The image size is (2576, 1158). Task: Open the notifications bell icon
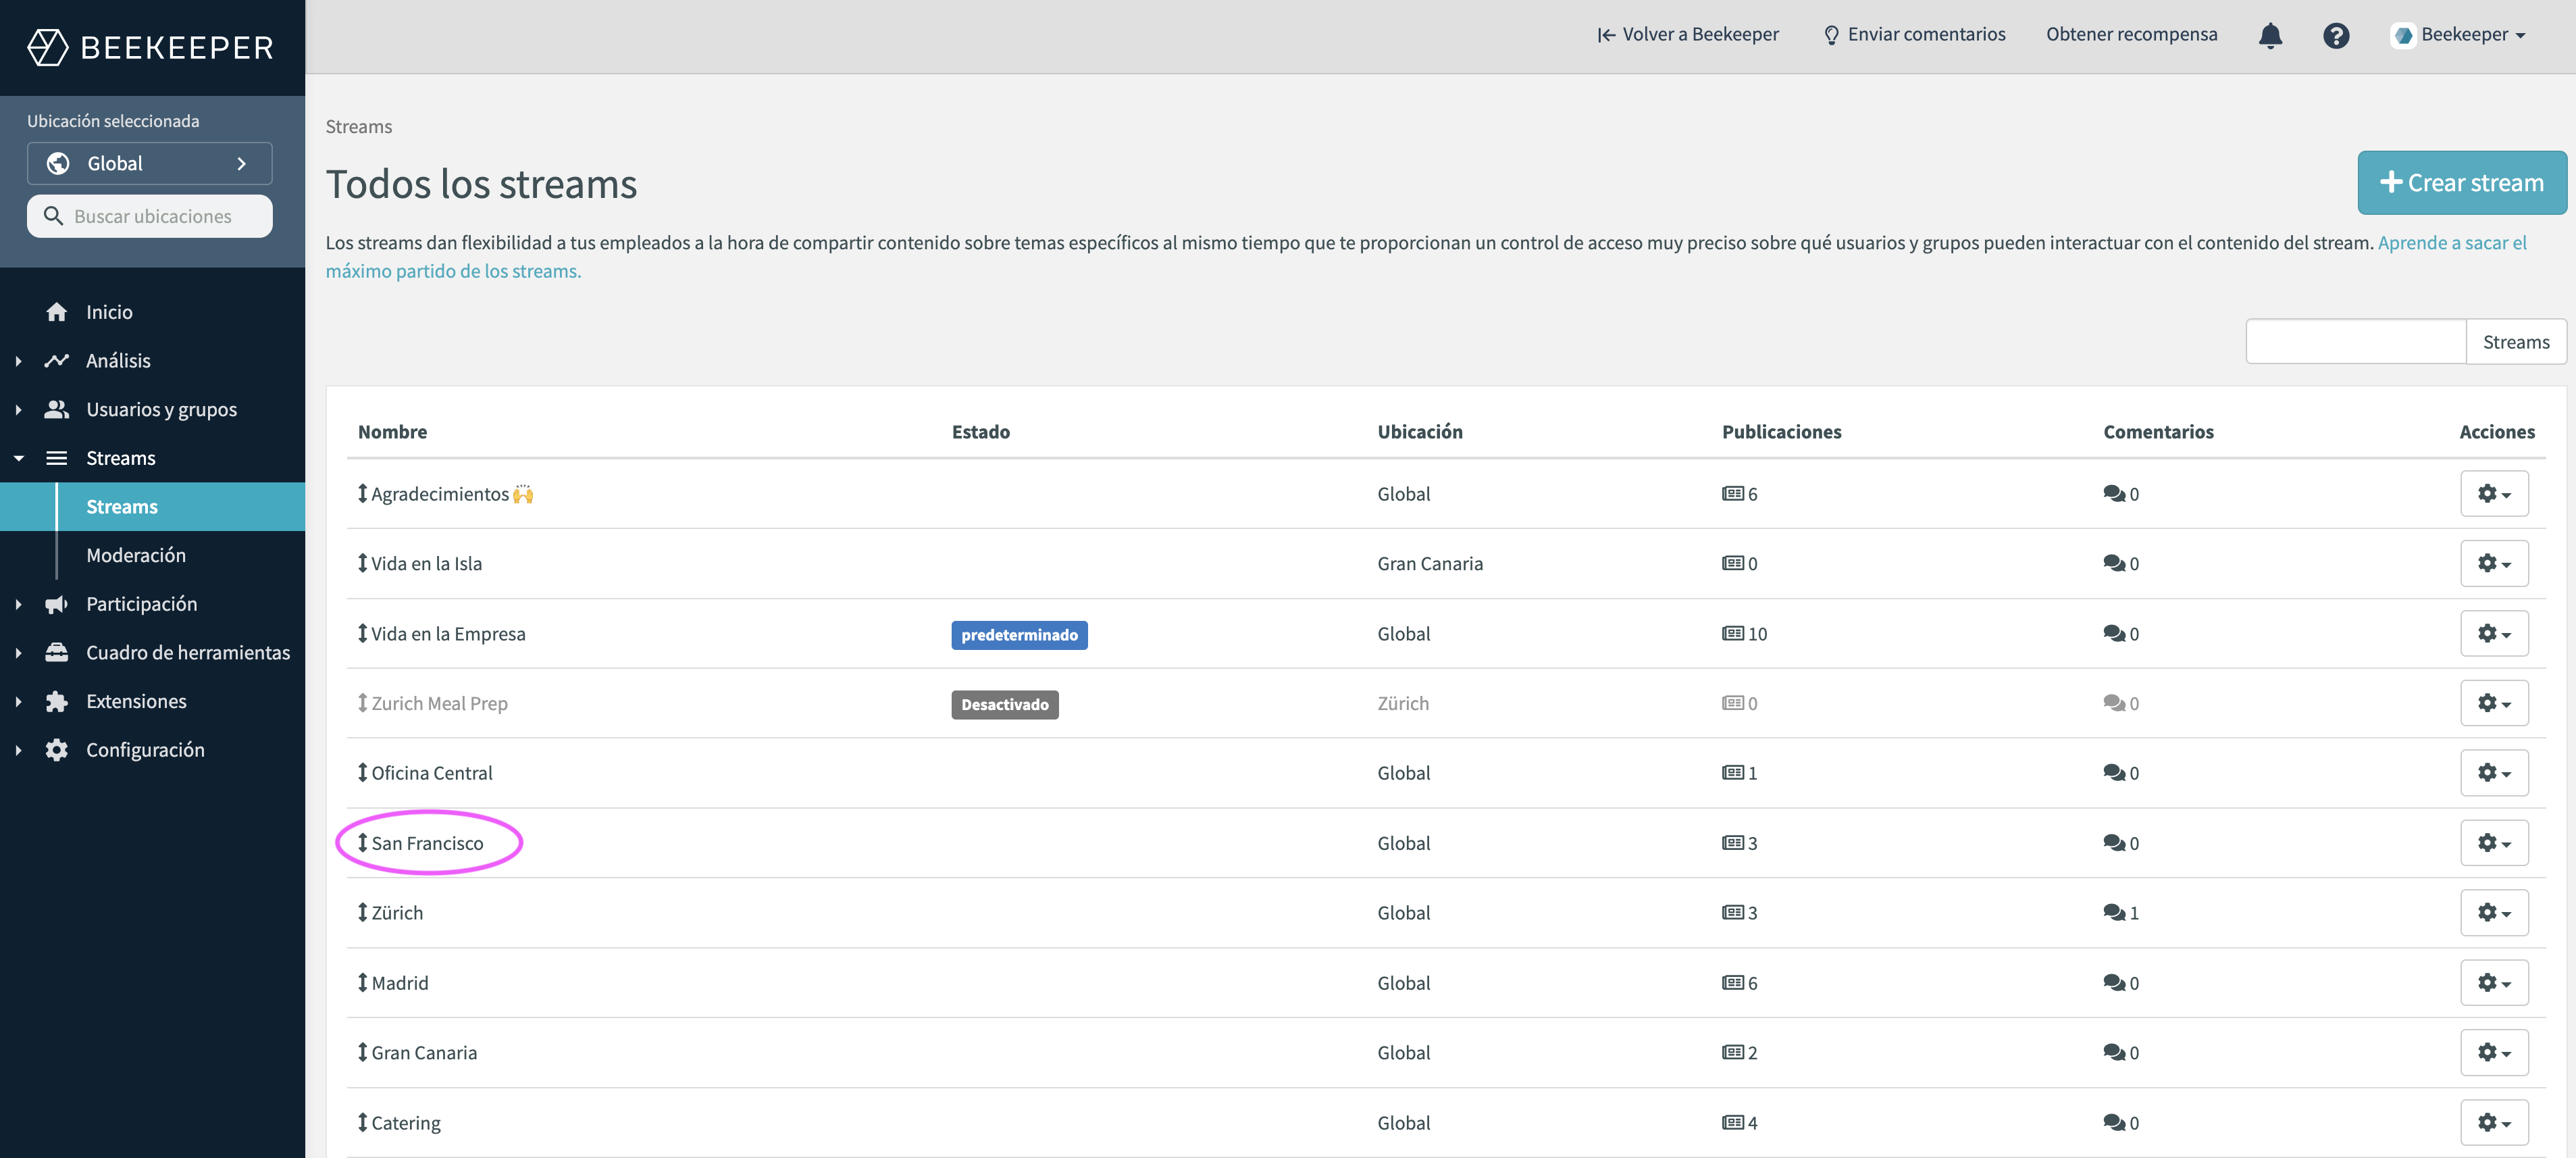click(2270, 35)
